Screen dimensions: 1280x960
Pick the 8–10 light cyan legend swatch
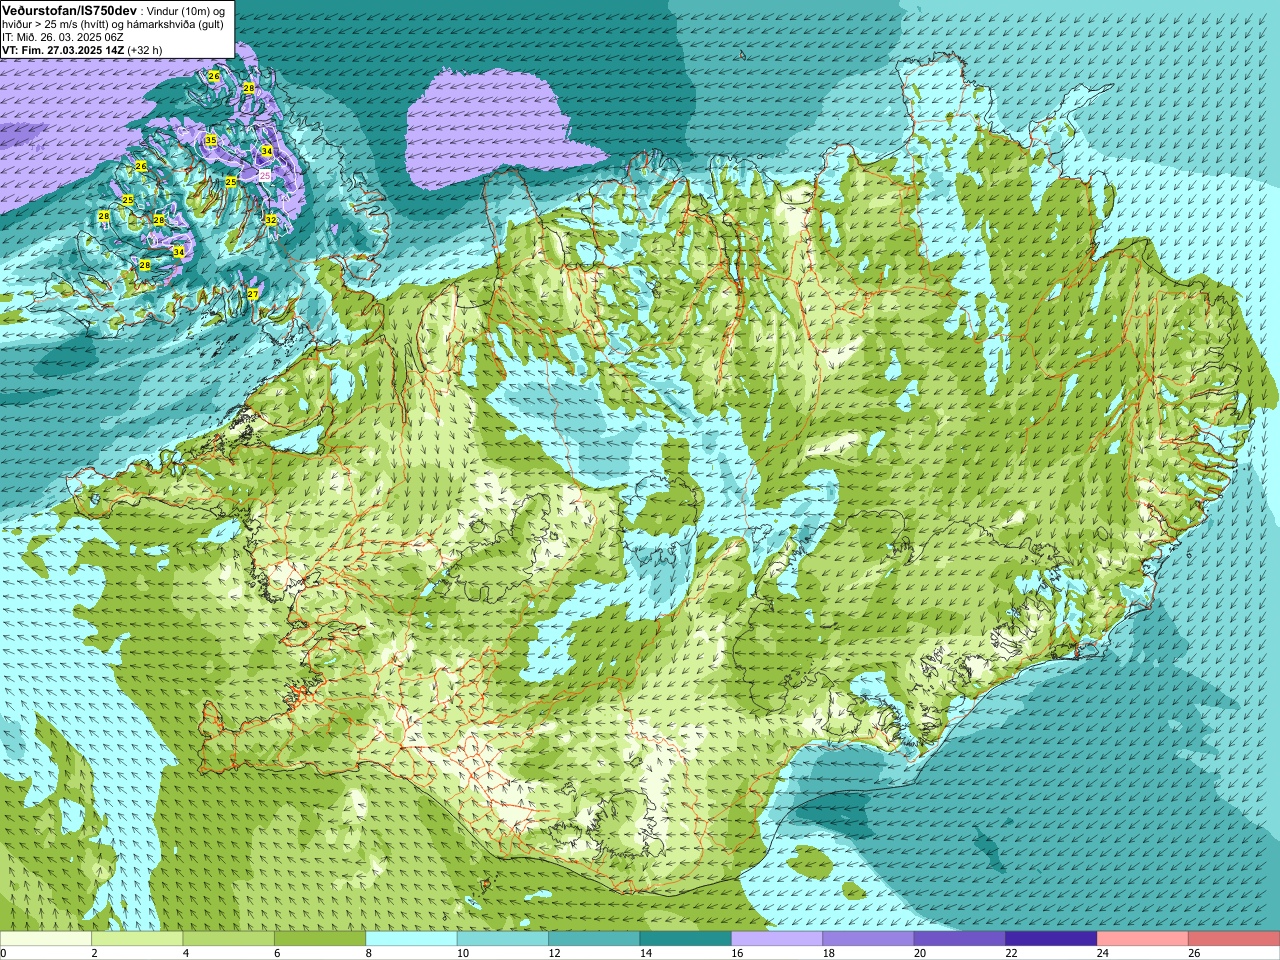coord(412,939)
